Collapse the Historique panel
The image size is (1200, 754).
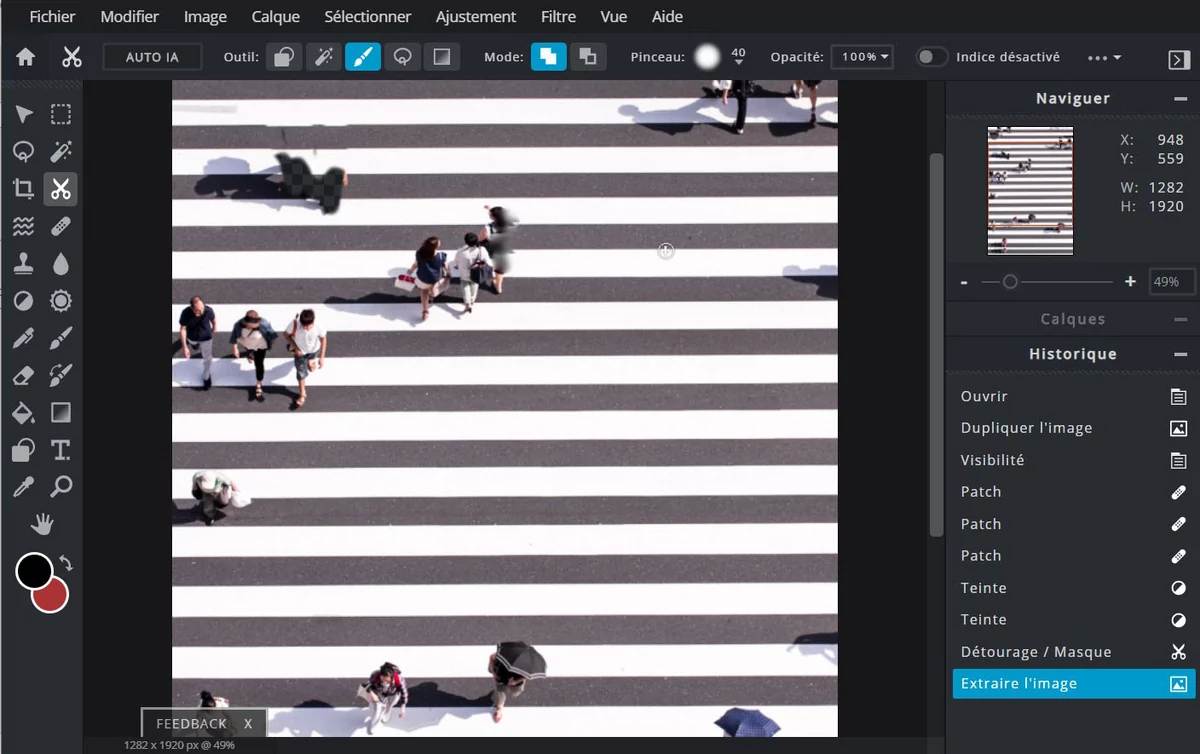point(1180,354)
